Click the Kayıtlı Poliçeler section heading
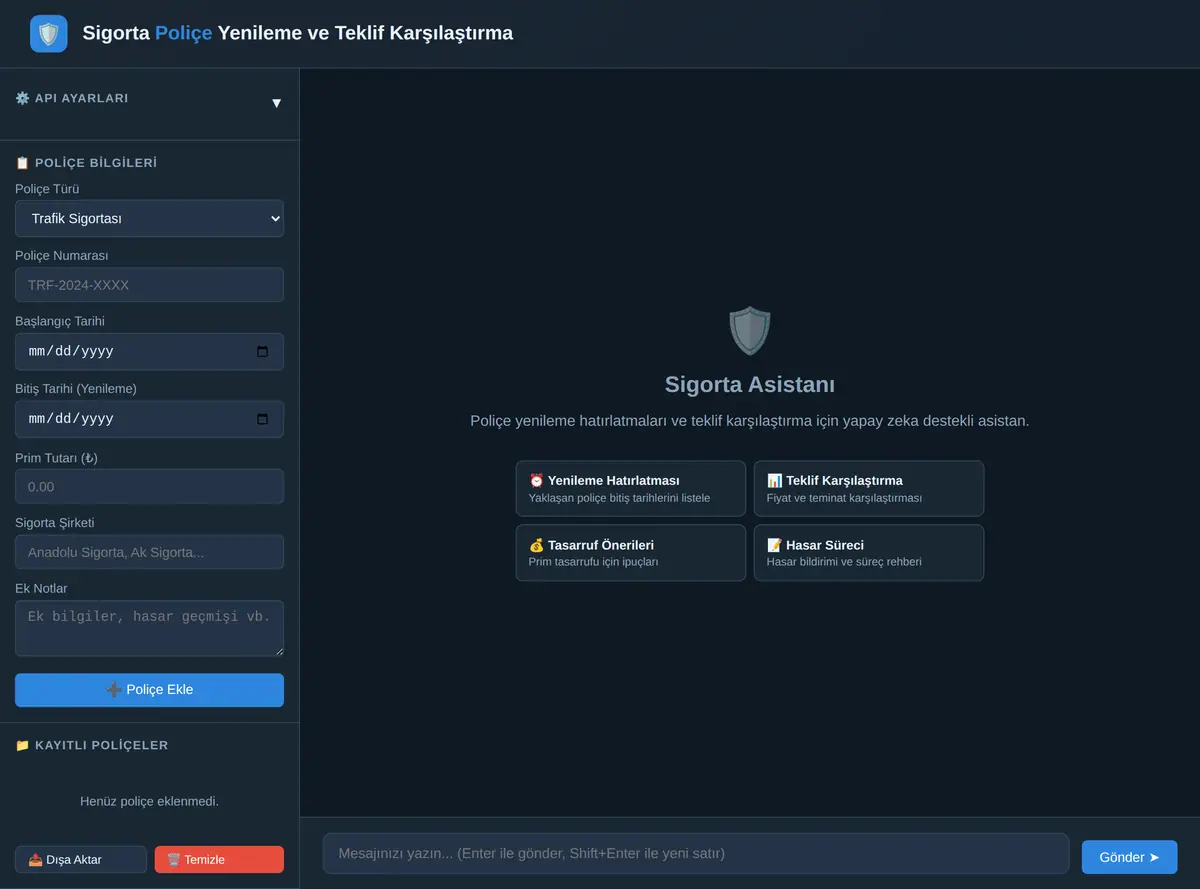Screen dimensions: 1200x889 92,745
